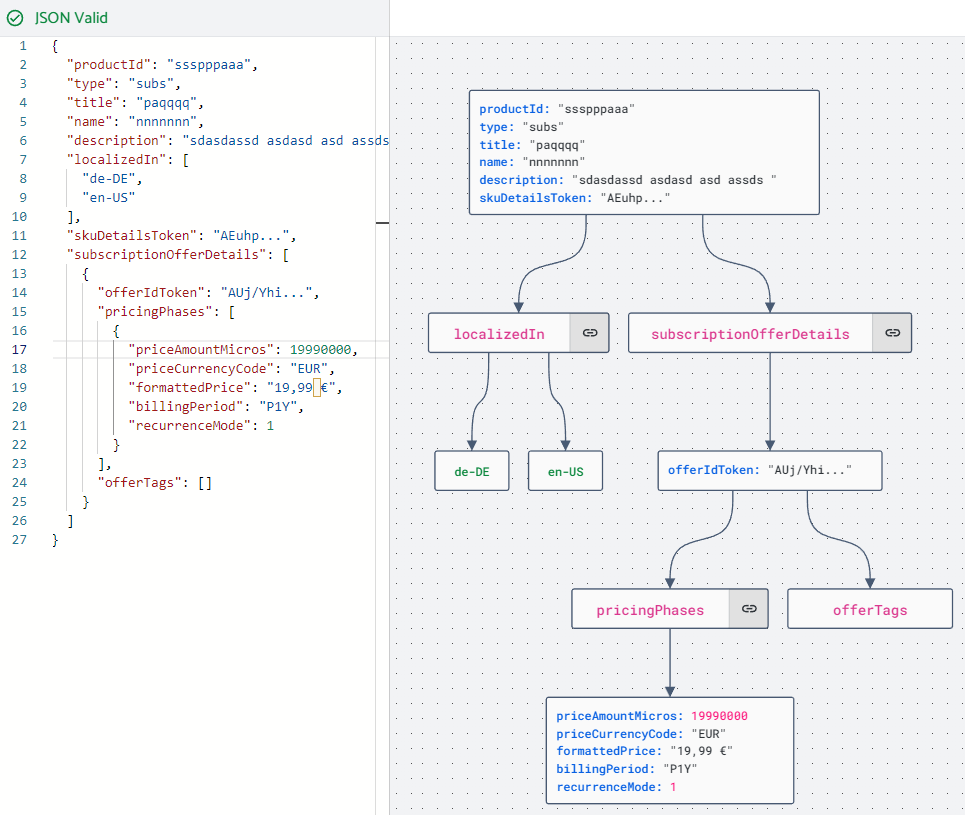This screenshot has height=815, width=965.
Task: Click the green JSON Valid checkmark icon
Action: [x=15, y=18]
